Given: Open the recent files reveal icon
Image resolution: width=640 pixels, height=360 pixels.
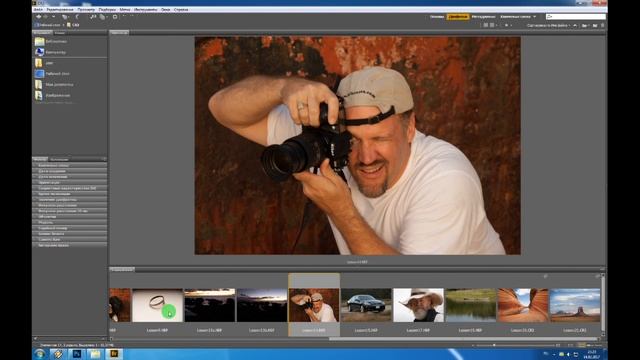Looking at the screenshot, I should point(65,17).
